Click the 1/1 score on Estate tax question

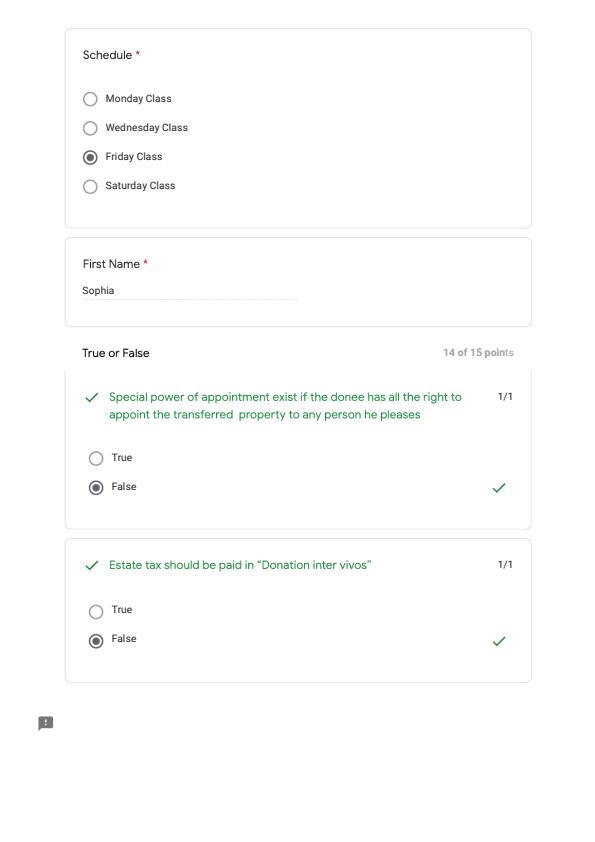[x=505, y=564]
